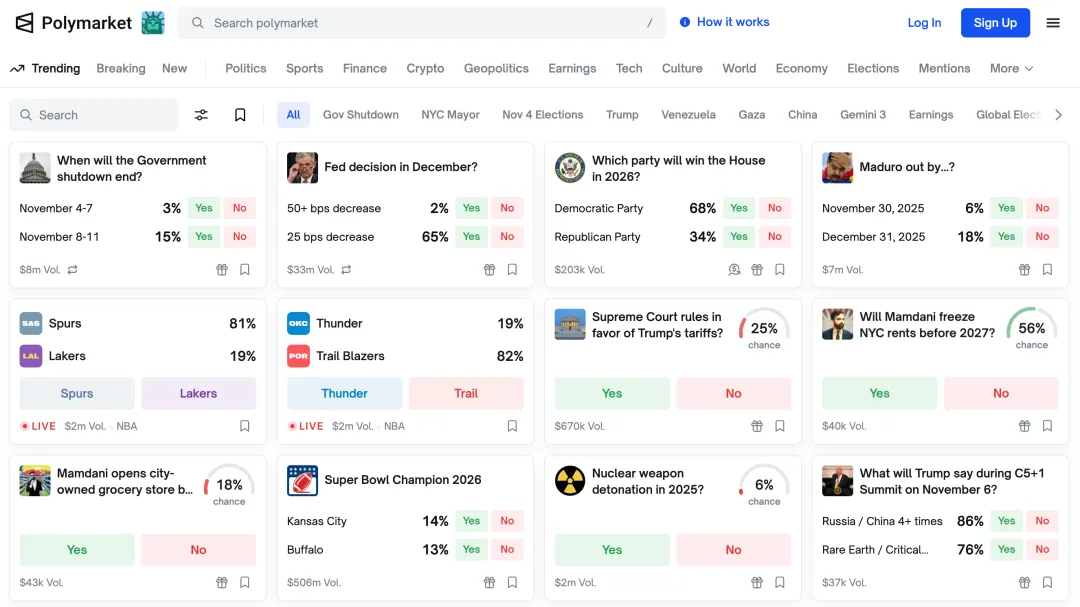Click the Search polymarket input field
The width and height of the screenshot is (1080, 607).
click(x=420, y=23)
